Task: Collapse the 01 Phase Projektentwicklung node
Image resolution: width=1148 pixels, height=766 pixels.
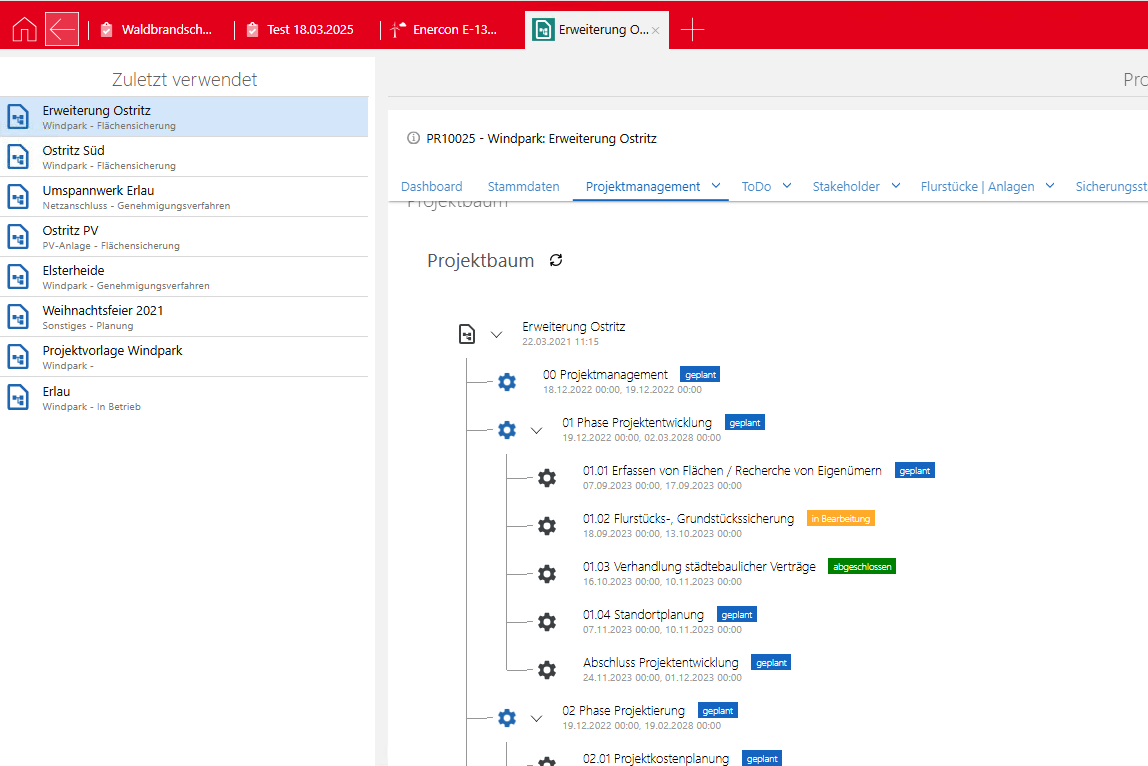Action: [x=536, y=431]
